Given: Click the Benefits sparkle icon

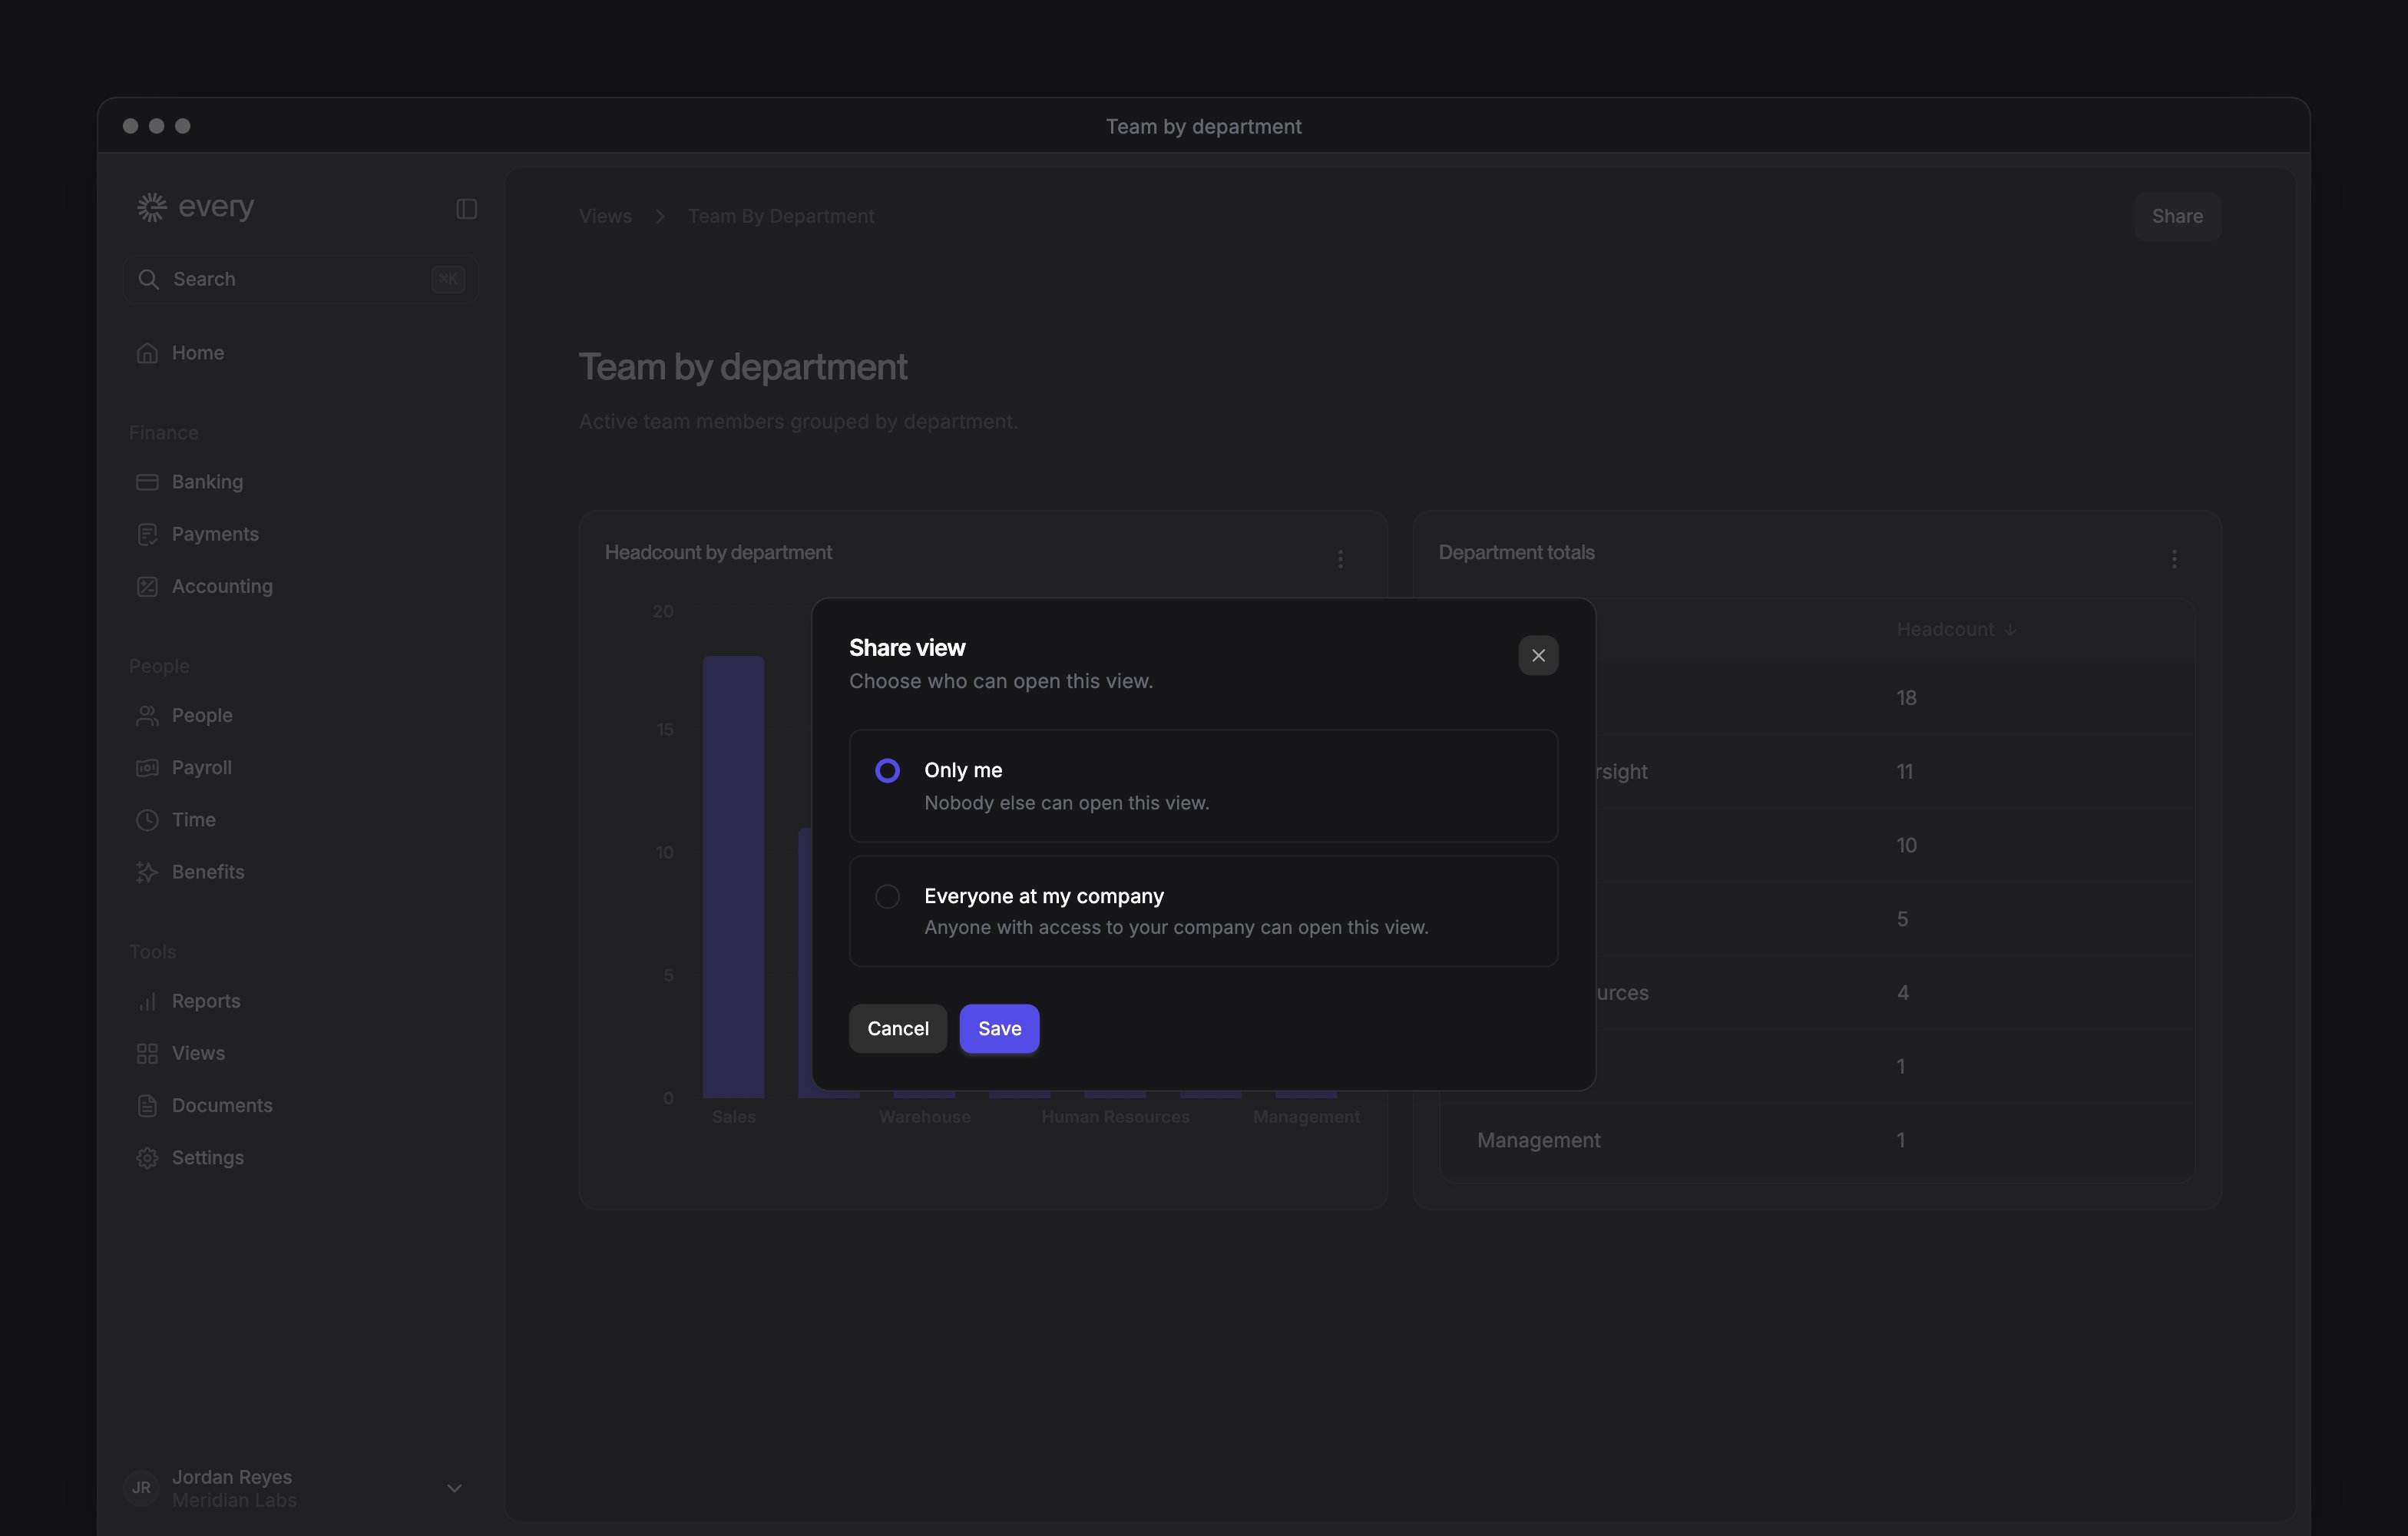Looking at the screenshot, I should tap(147, 872).
